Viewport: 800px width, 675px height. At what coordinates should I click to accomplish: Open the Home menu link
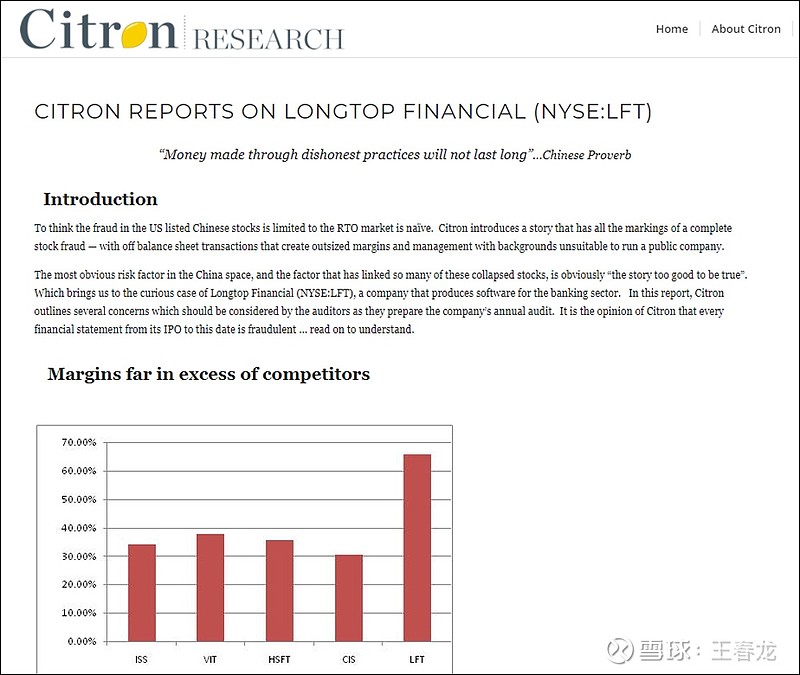(671, 29)
